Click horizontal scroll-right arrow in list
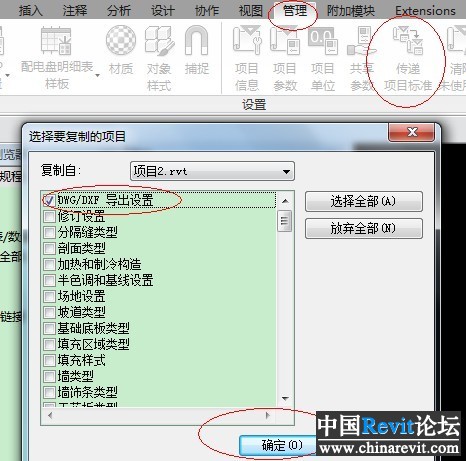Image resolution: width=466 pixels, height=461 pixels. click(x=268, y=415)
